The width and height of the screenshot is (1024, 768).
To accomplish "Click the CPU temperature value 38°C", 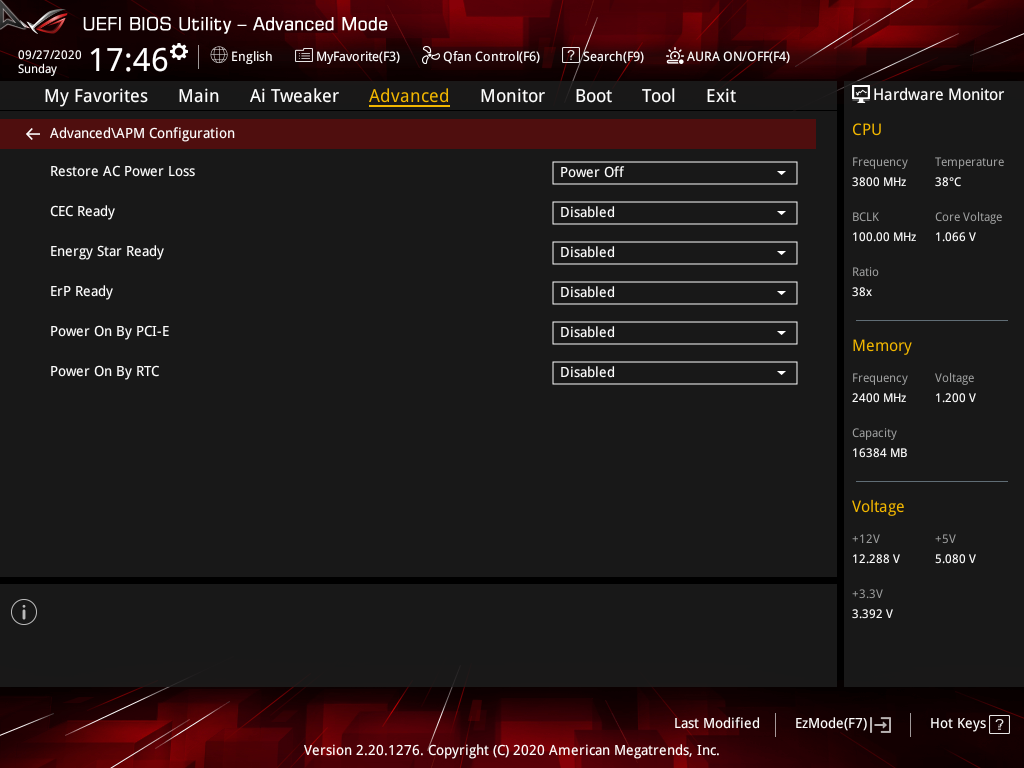I will [948, 182].
